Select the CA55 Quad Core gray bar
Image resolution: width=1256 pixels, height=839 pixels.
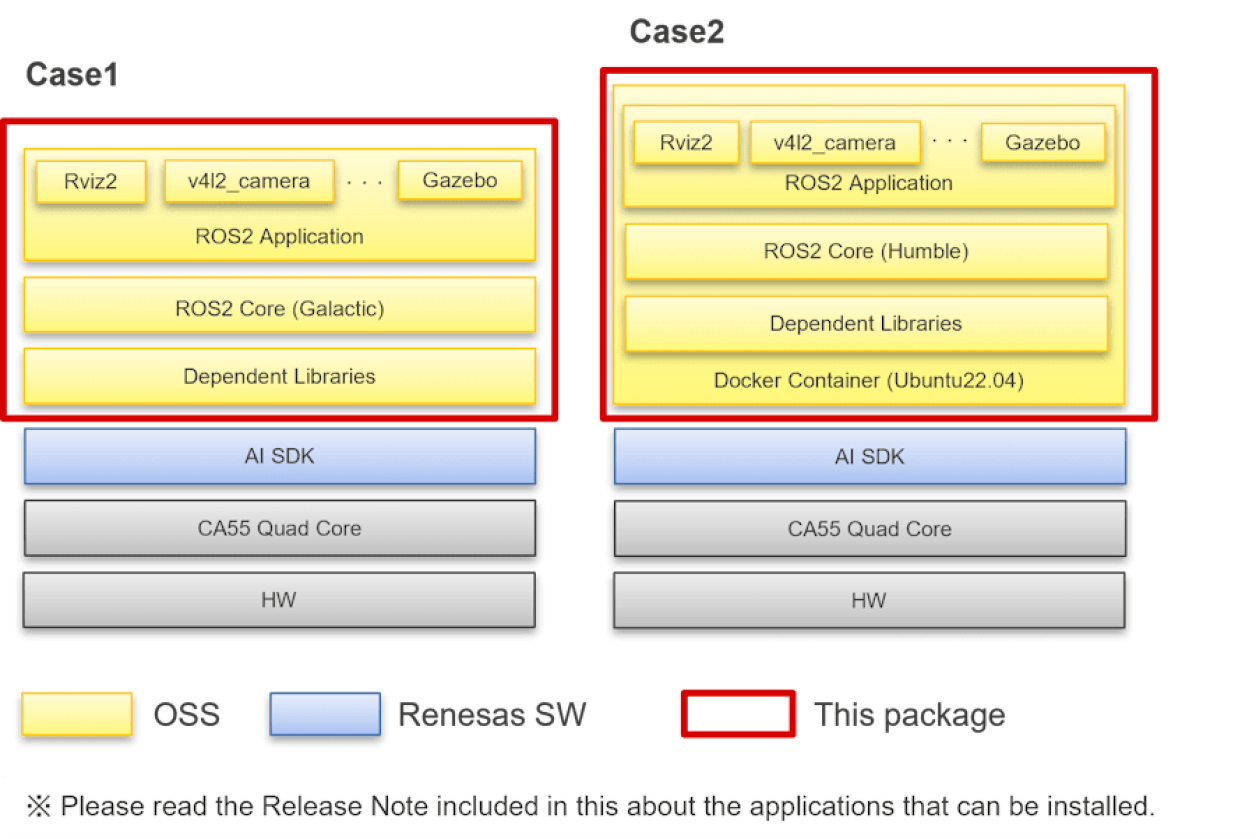[x=279, y=528]
